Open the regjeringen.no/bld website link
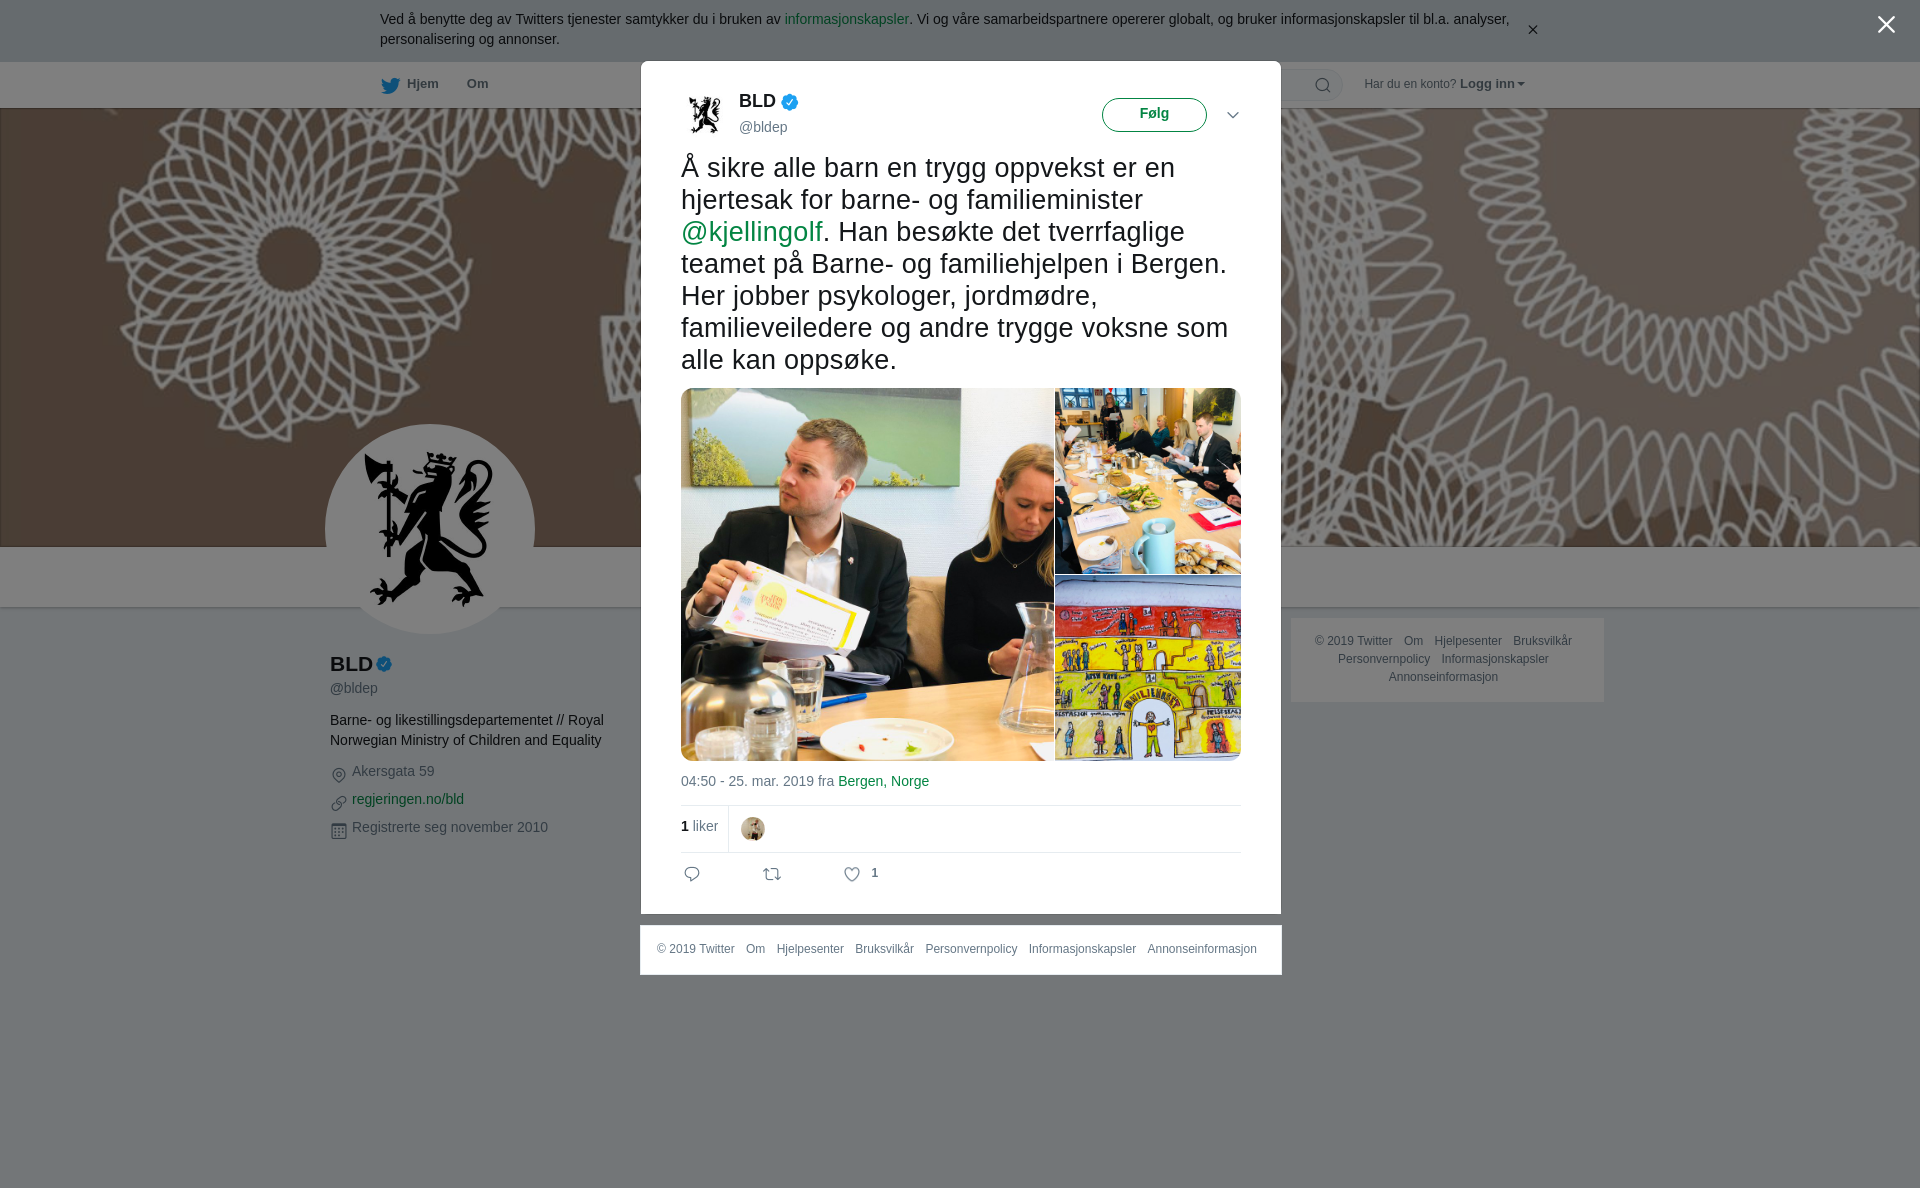The height and width of the screenshot is (1188, 1920). click(x=408, y=799)
